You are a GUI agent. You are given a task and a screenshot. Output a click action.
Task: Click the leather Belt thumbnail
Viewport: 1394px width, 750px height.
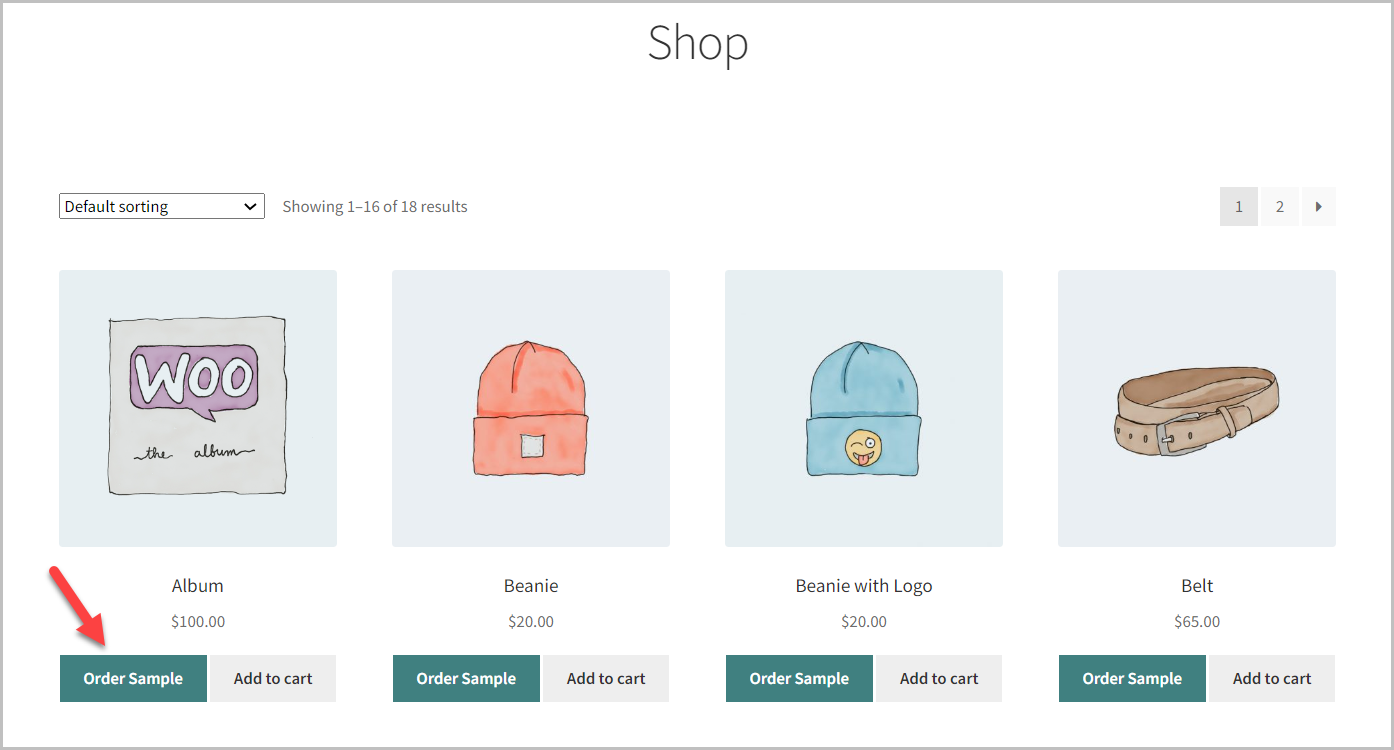(1196, 407)
